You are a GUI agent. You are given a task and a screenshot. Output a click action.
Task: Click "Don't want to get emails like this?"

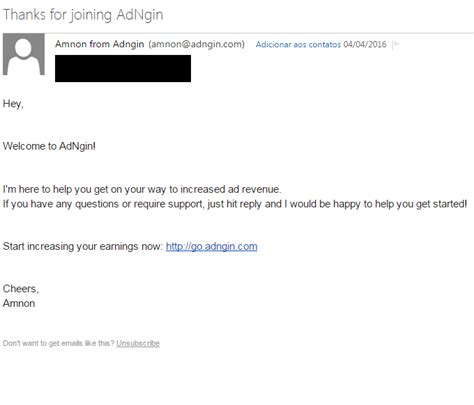tap(58, 343)
